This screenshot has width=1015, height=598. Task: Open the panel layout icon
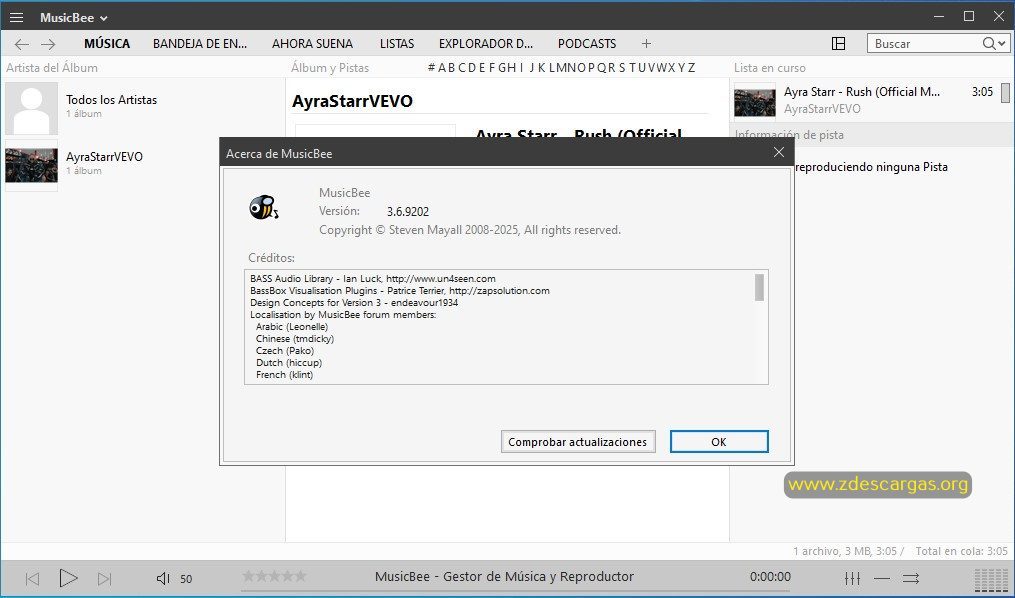pos(838,43)
